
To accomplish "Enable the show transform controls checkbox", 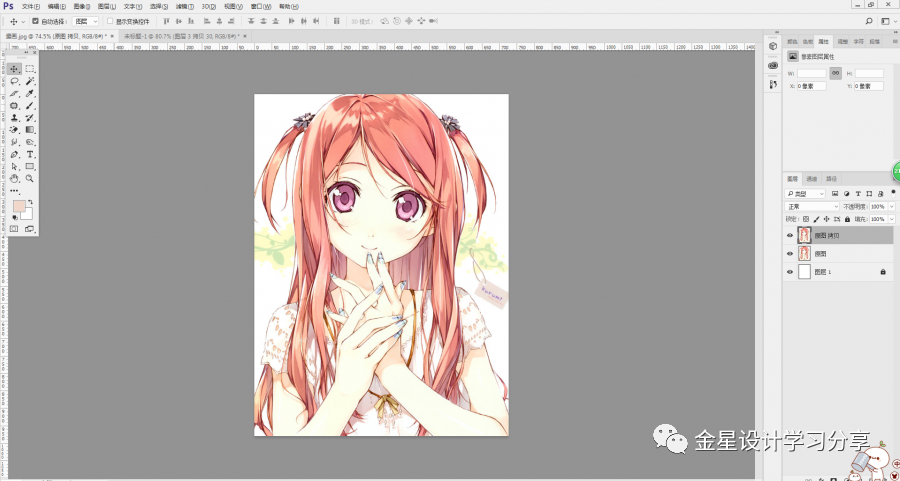I will [x=110, y=21].
